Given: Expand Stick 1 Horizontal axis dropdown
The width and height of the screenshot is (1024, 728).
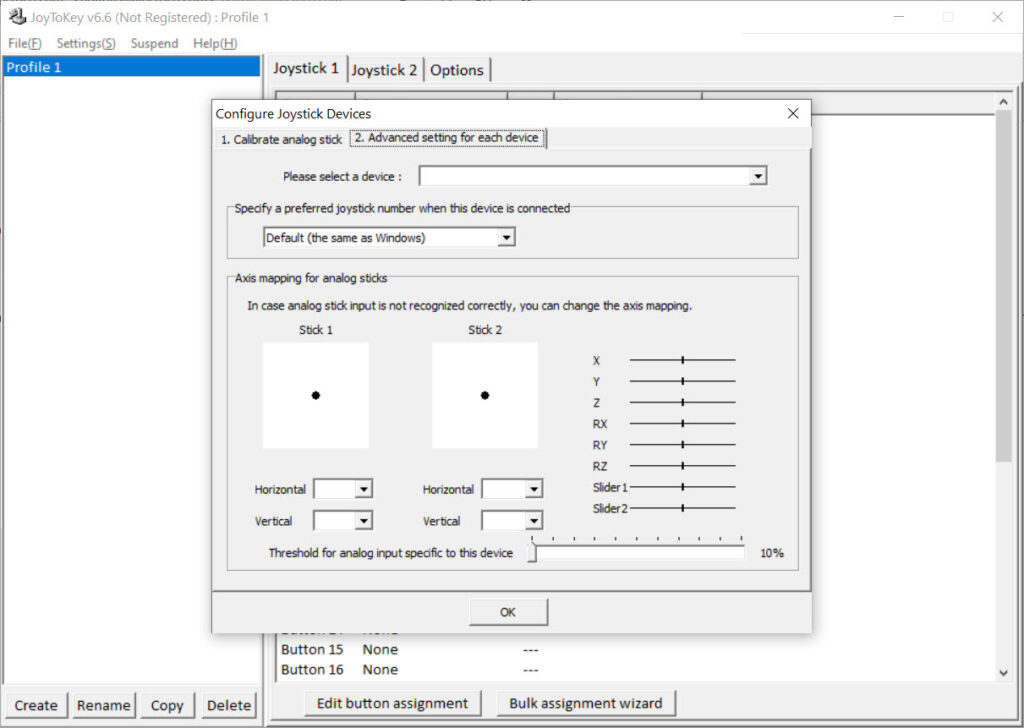Looking at the screenshot, I should pyautogui.click(x=364, y=489).
